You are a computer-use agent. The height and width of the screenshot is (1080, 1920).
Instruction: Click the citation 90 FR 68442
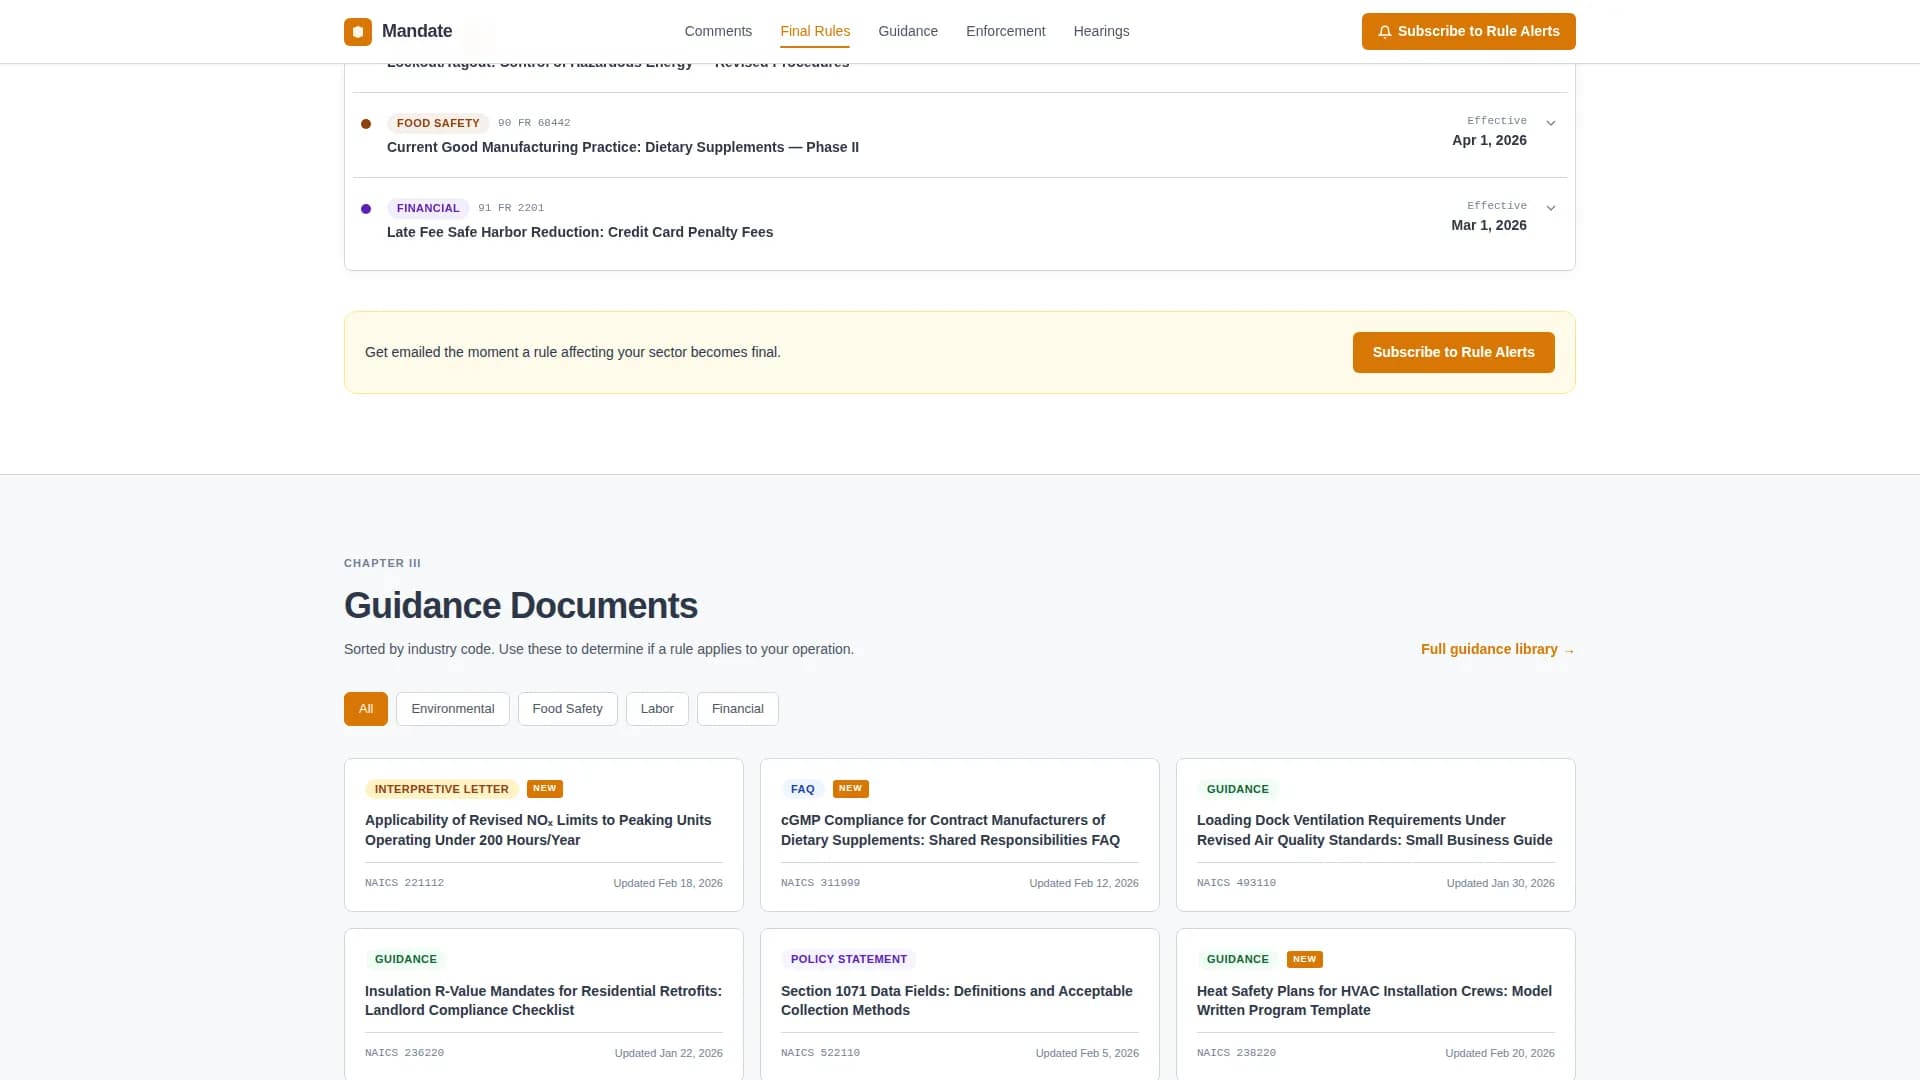(x=534, y=123)
